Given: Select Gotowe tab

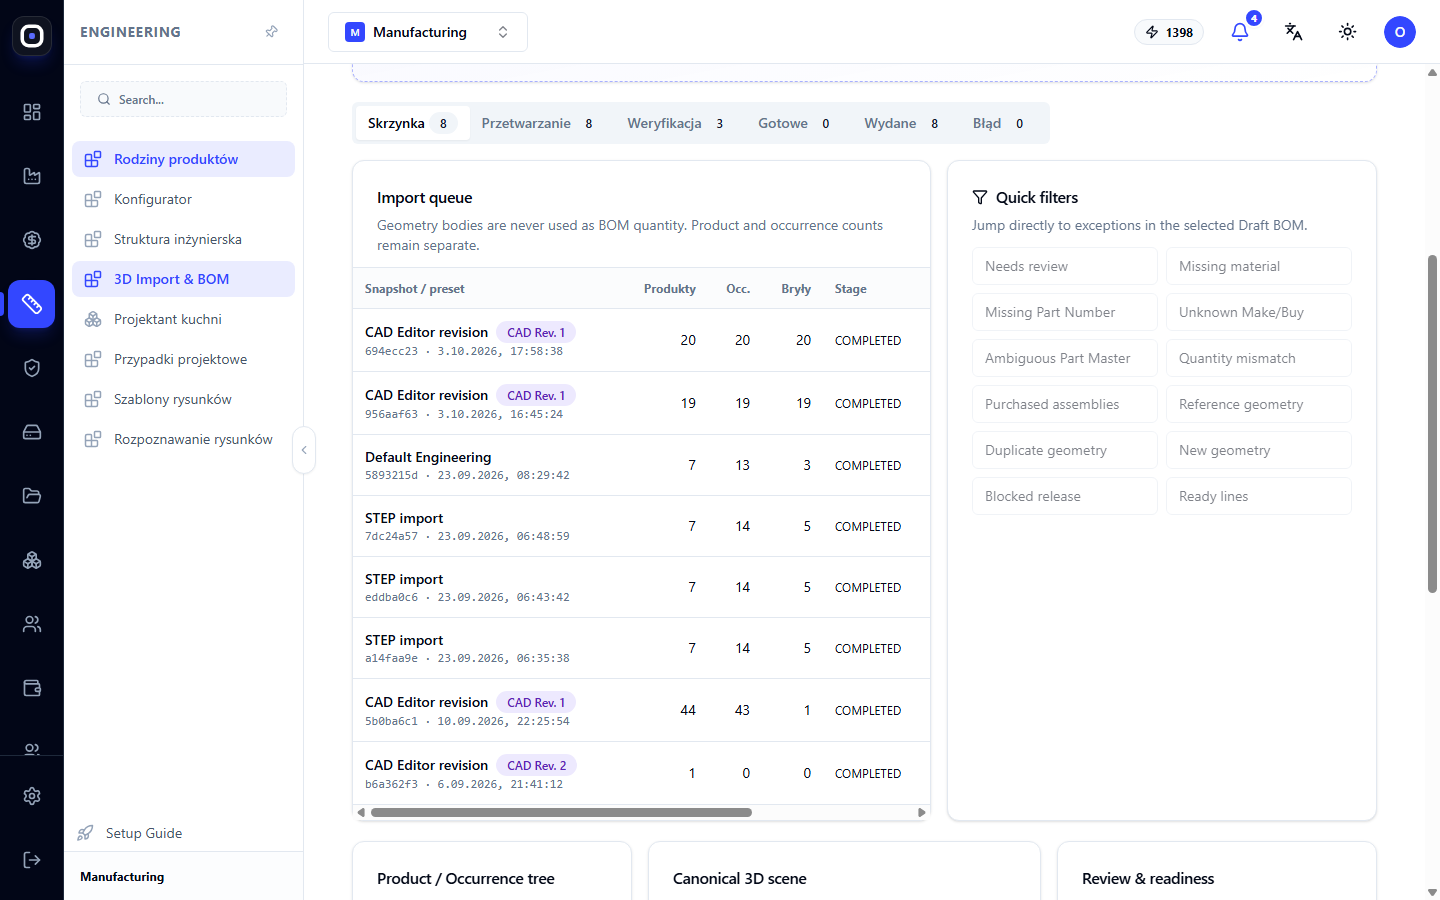Looking at the screenshot, I should click(794, 123).
